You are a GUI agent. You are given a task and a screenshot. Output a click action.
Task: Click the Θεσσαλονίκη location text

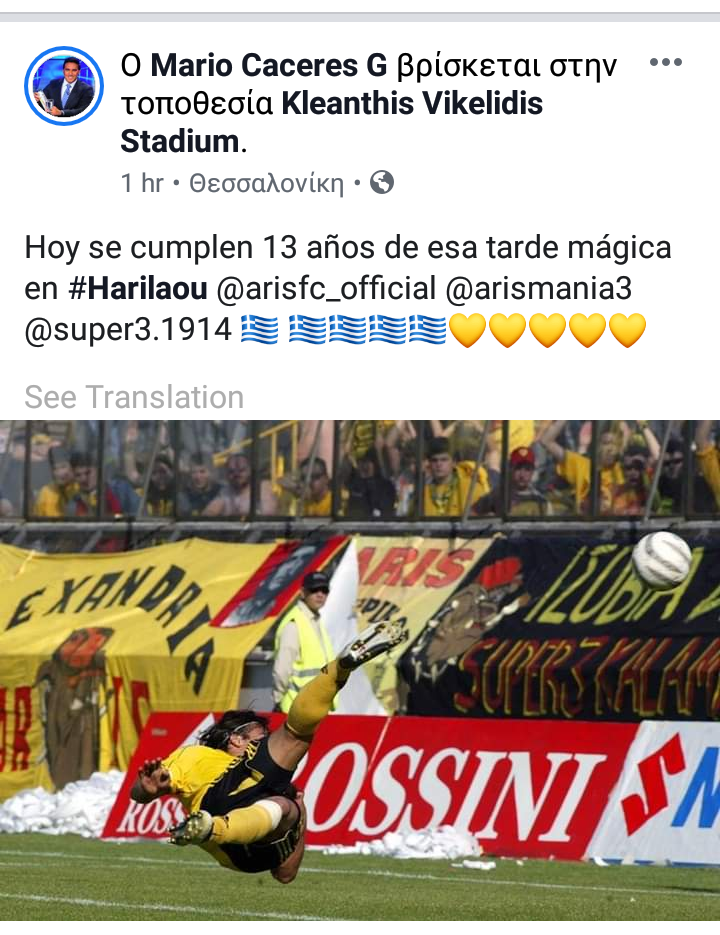267,183
